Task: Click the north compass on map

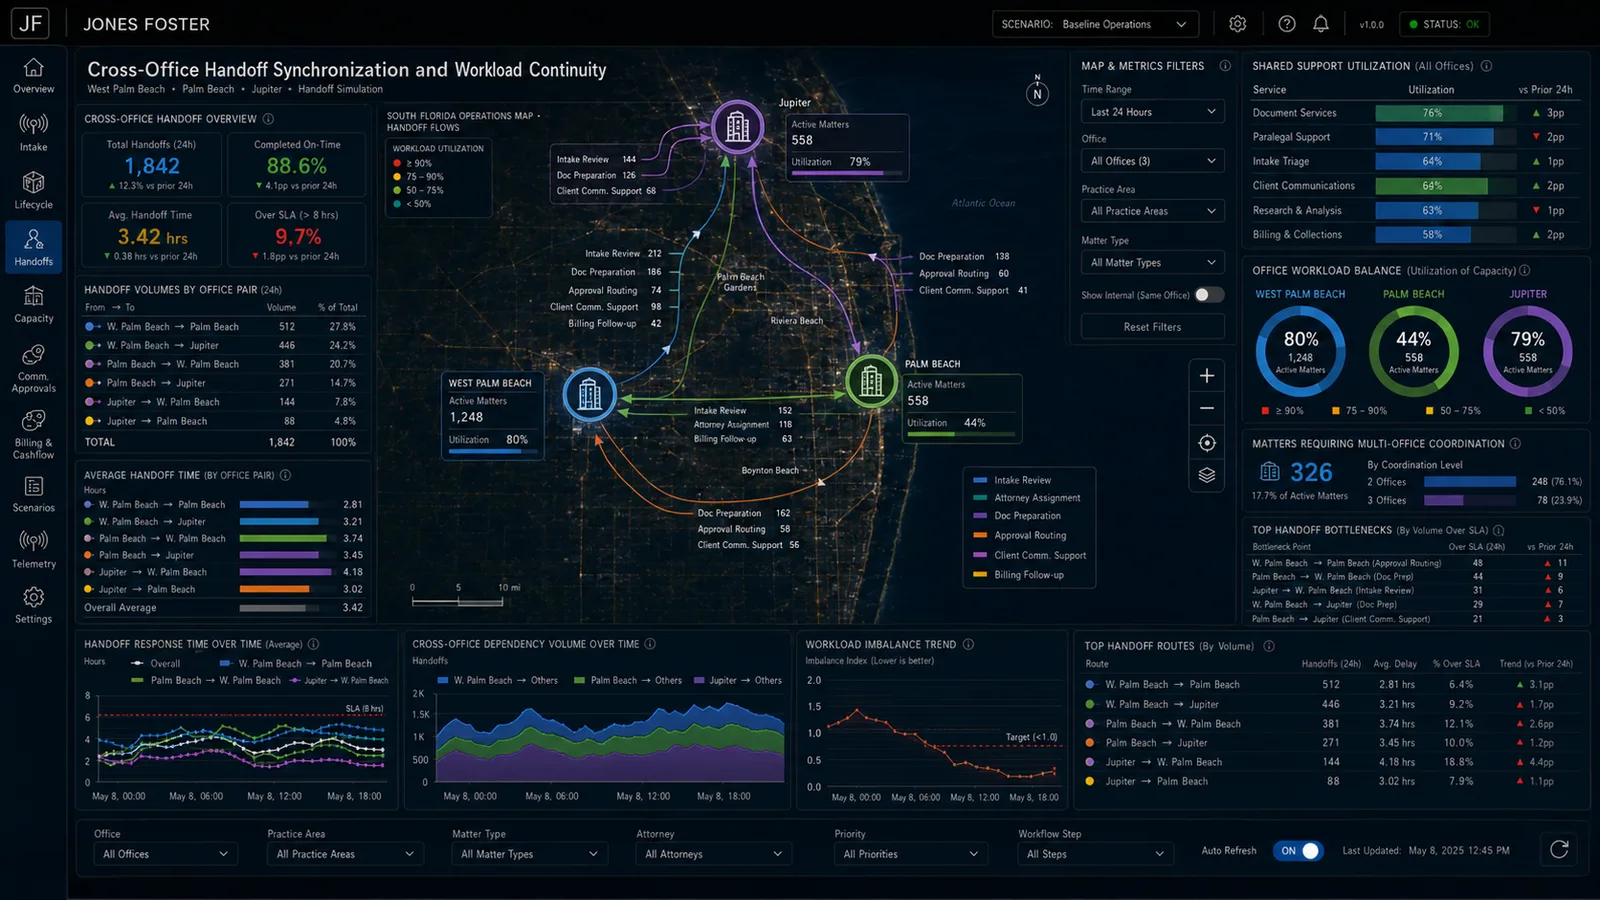Action: click(x=1037, y=93)
